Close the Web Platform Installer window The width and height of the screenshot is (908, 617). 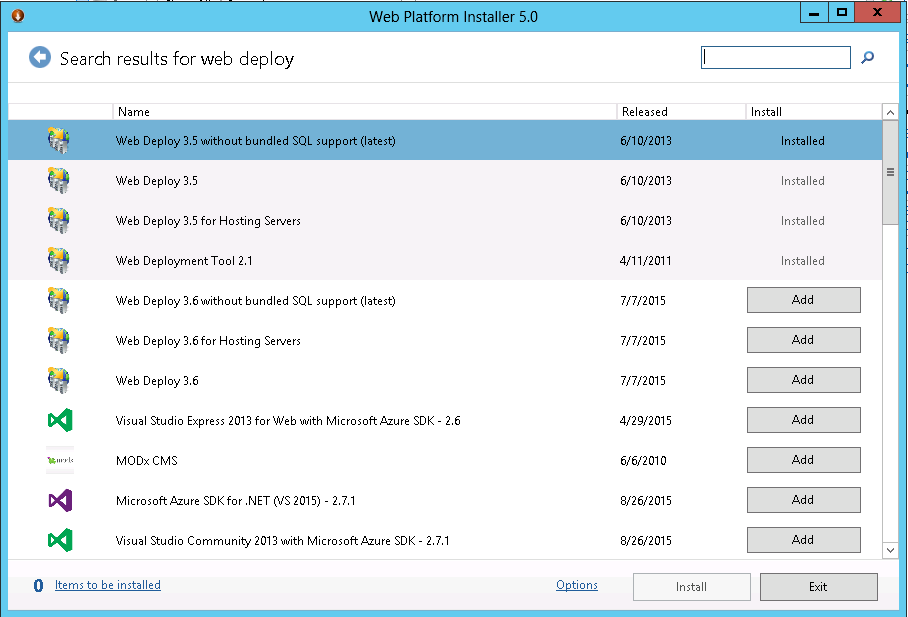point(877,13)
